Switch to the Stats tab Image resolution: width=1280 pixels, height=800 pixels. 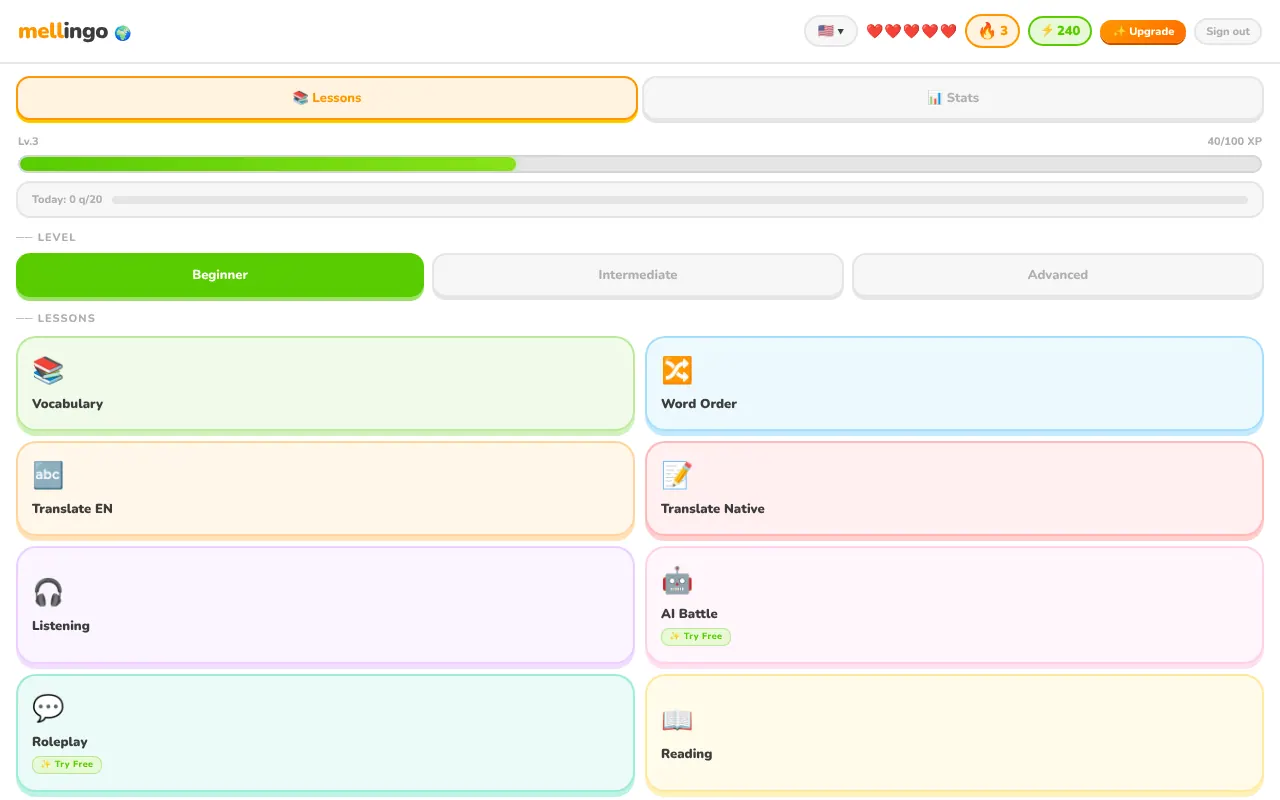953,98
